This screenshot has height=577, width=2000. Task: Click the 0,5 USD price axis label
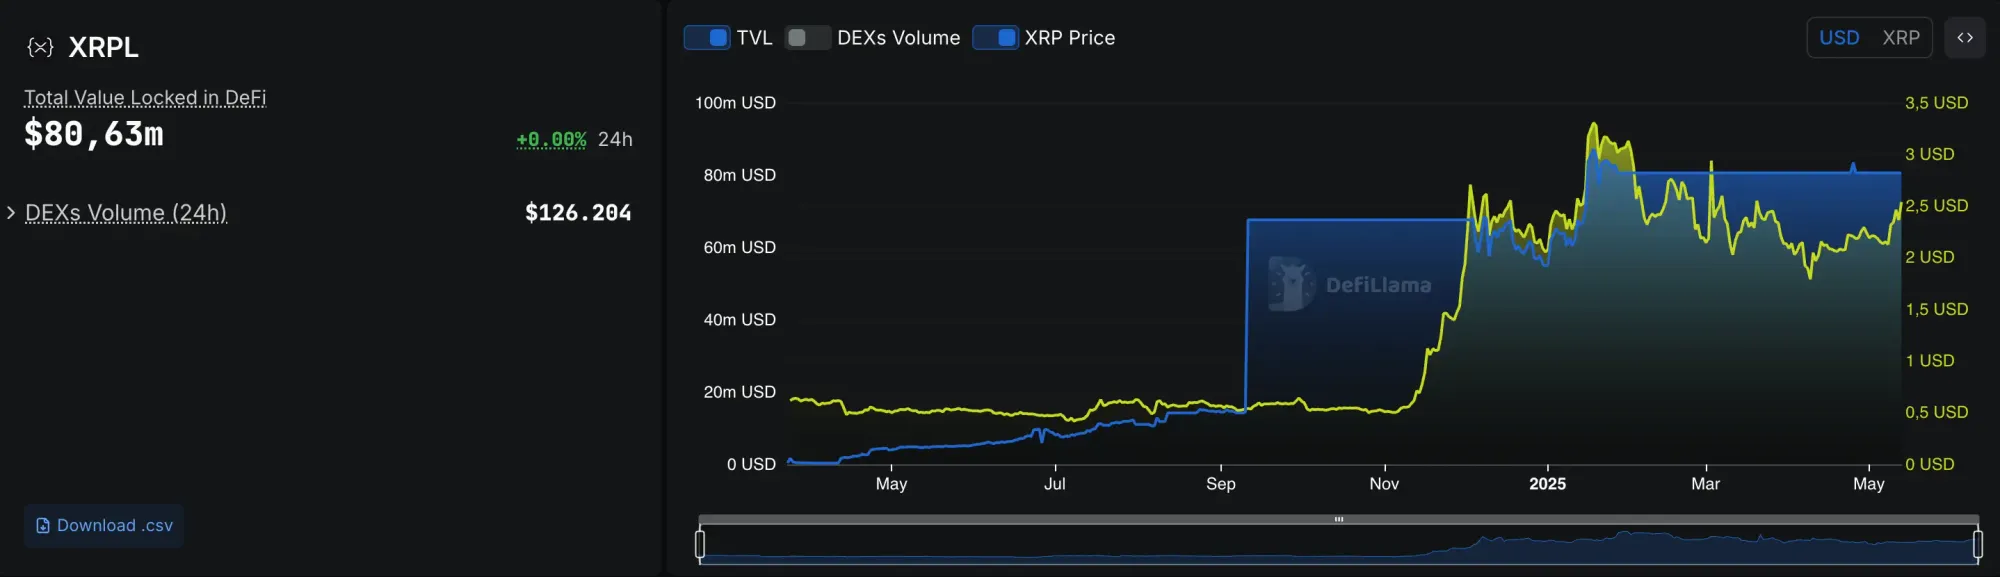(x=1936, y=412)
